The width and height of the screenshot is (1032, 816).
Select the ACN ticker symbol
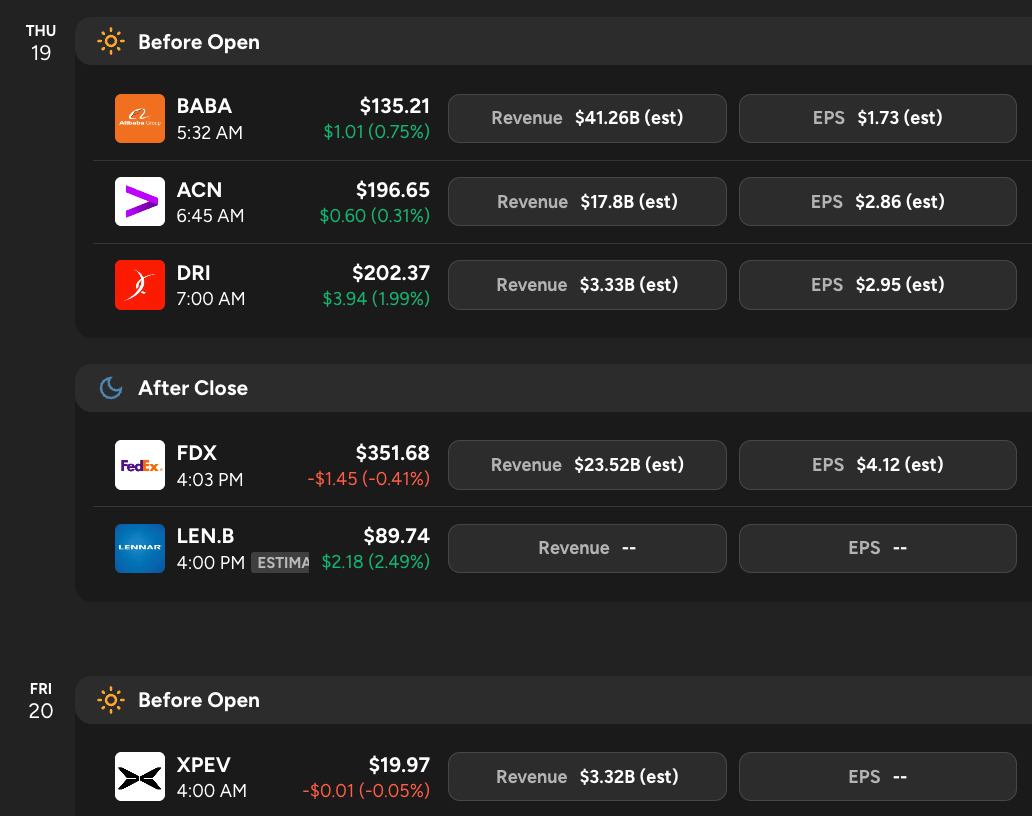[199, 190]
